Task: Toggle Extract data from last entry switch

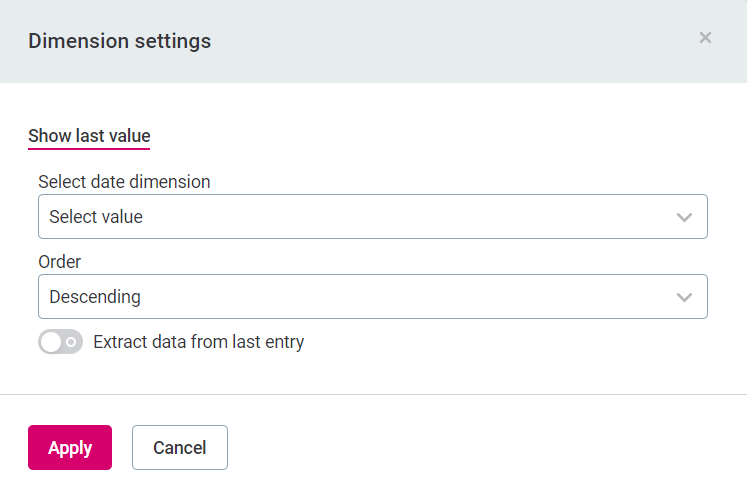Action: pos(60,342)
